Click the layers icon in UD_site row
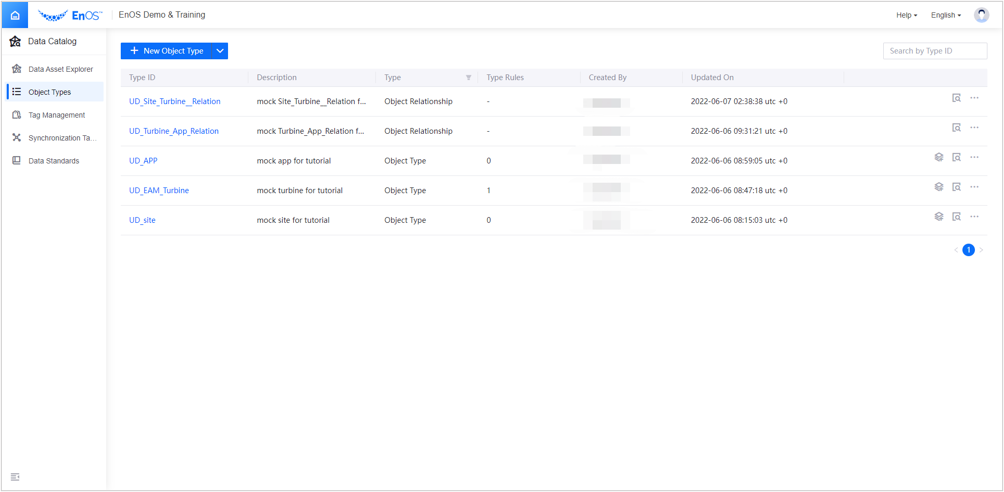Image resolution: width=1004 pixels, height=492 pixels. 939,217
